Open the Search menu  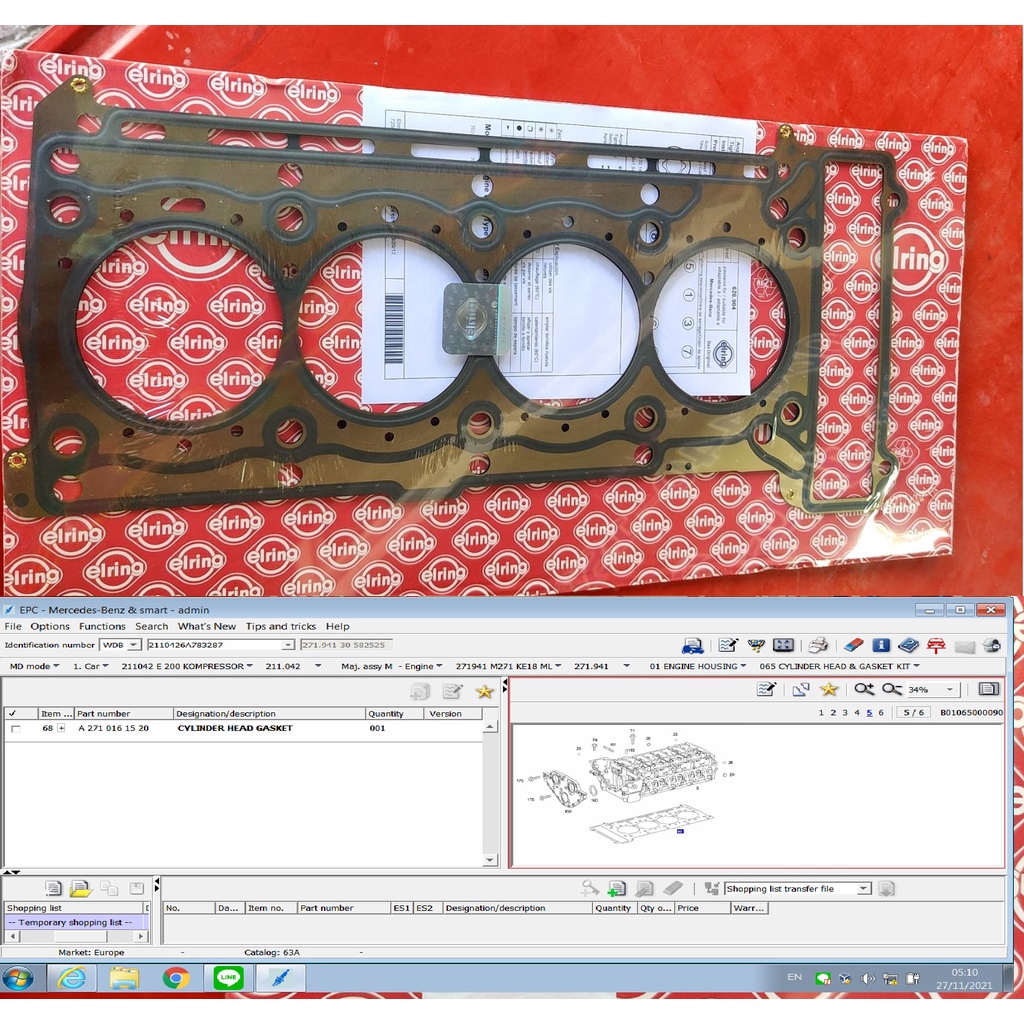[152, 626]
